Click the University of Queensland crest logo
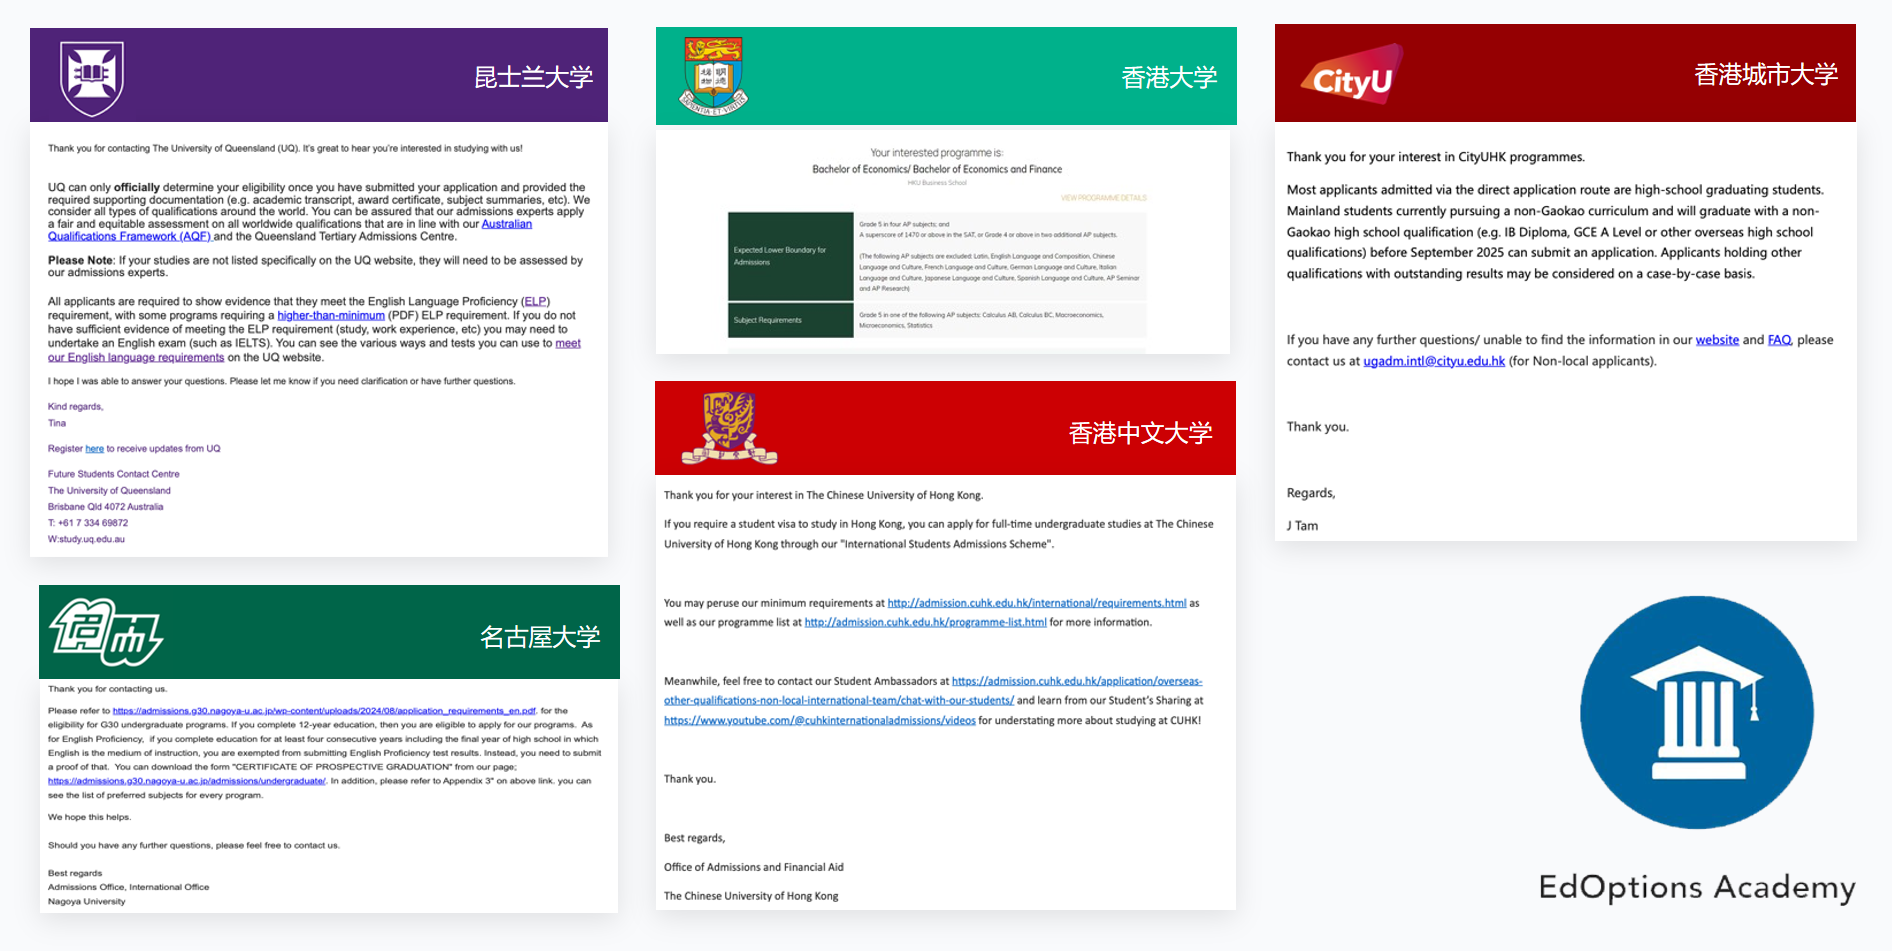This screenshot has height=951, width=1892. point(92,78)
